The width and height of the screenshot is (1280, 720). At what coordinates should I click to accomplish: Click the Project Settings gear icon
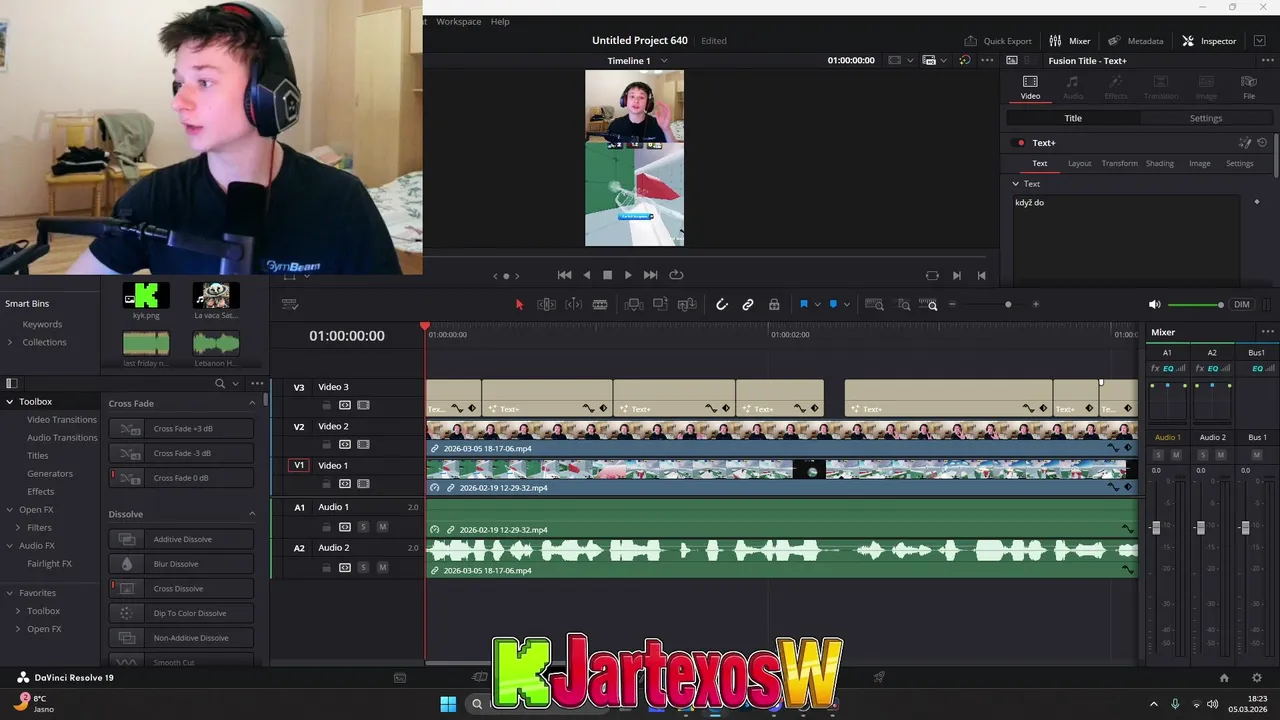1257,677
